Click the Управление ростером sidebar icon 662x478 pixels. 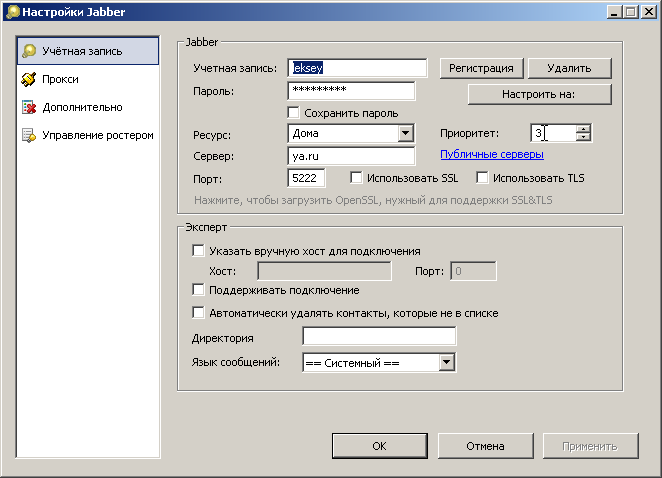(x=30, y=135)
